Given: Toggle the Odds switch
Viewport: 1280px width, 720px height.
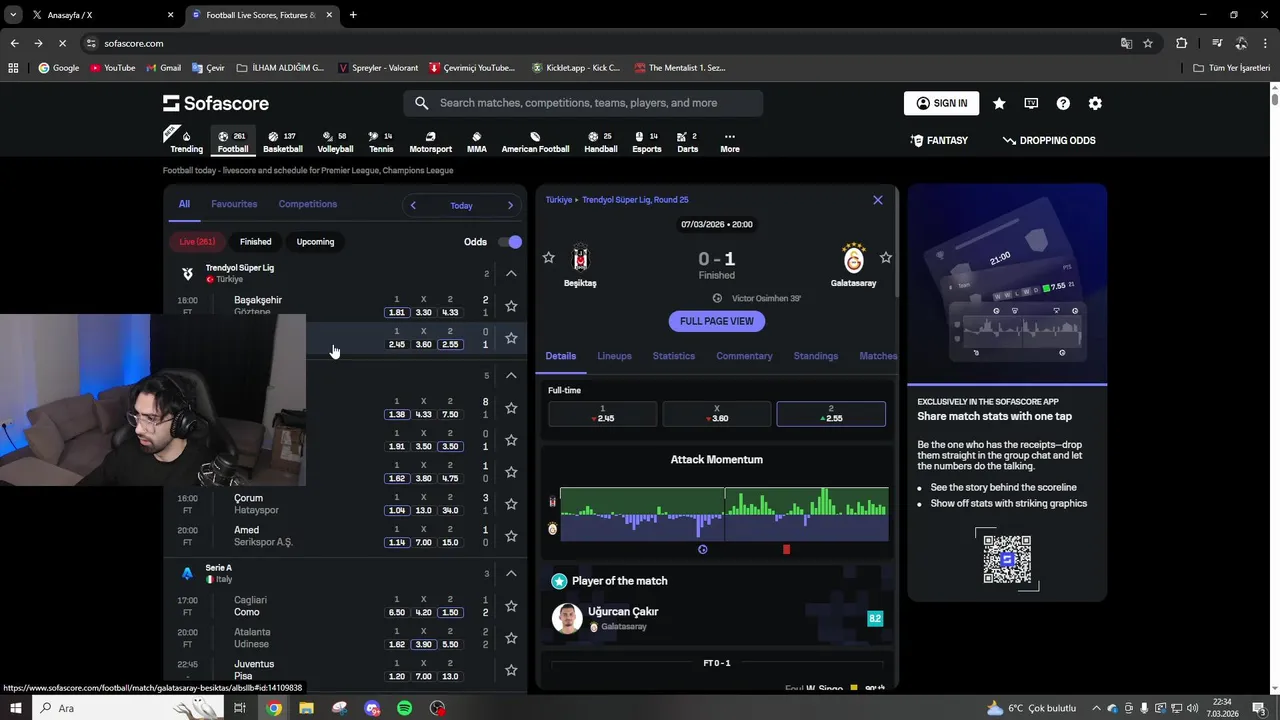Looking at the screenshot, I should [x=512, y=242].
